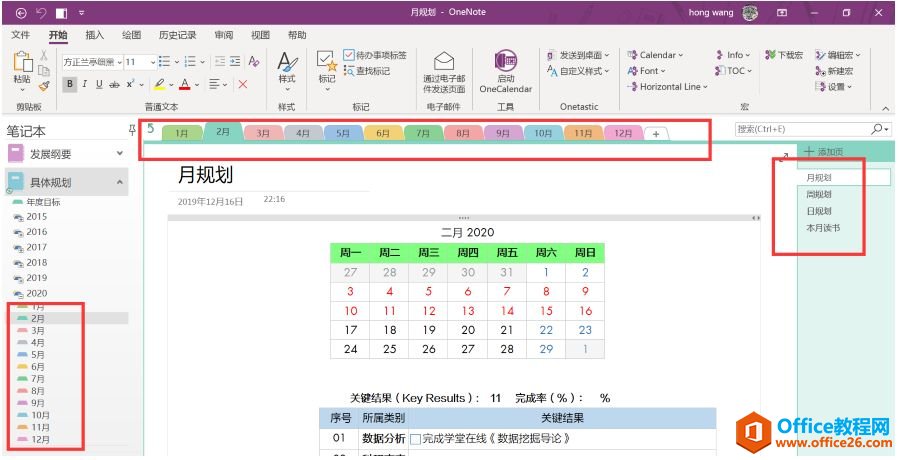Image resolution: width=899 pixels, height=460 pixels.
Task: Expand the page to full view arrow
Action: click(x=784, y=156)
